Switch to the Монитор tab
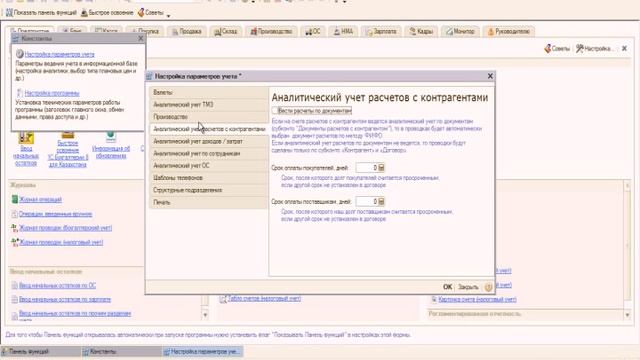Image resolution: width=640 pixels, height=360 pixels. (x=460, y=31)
